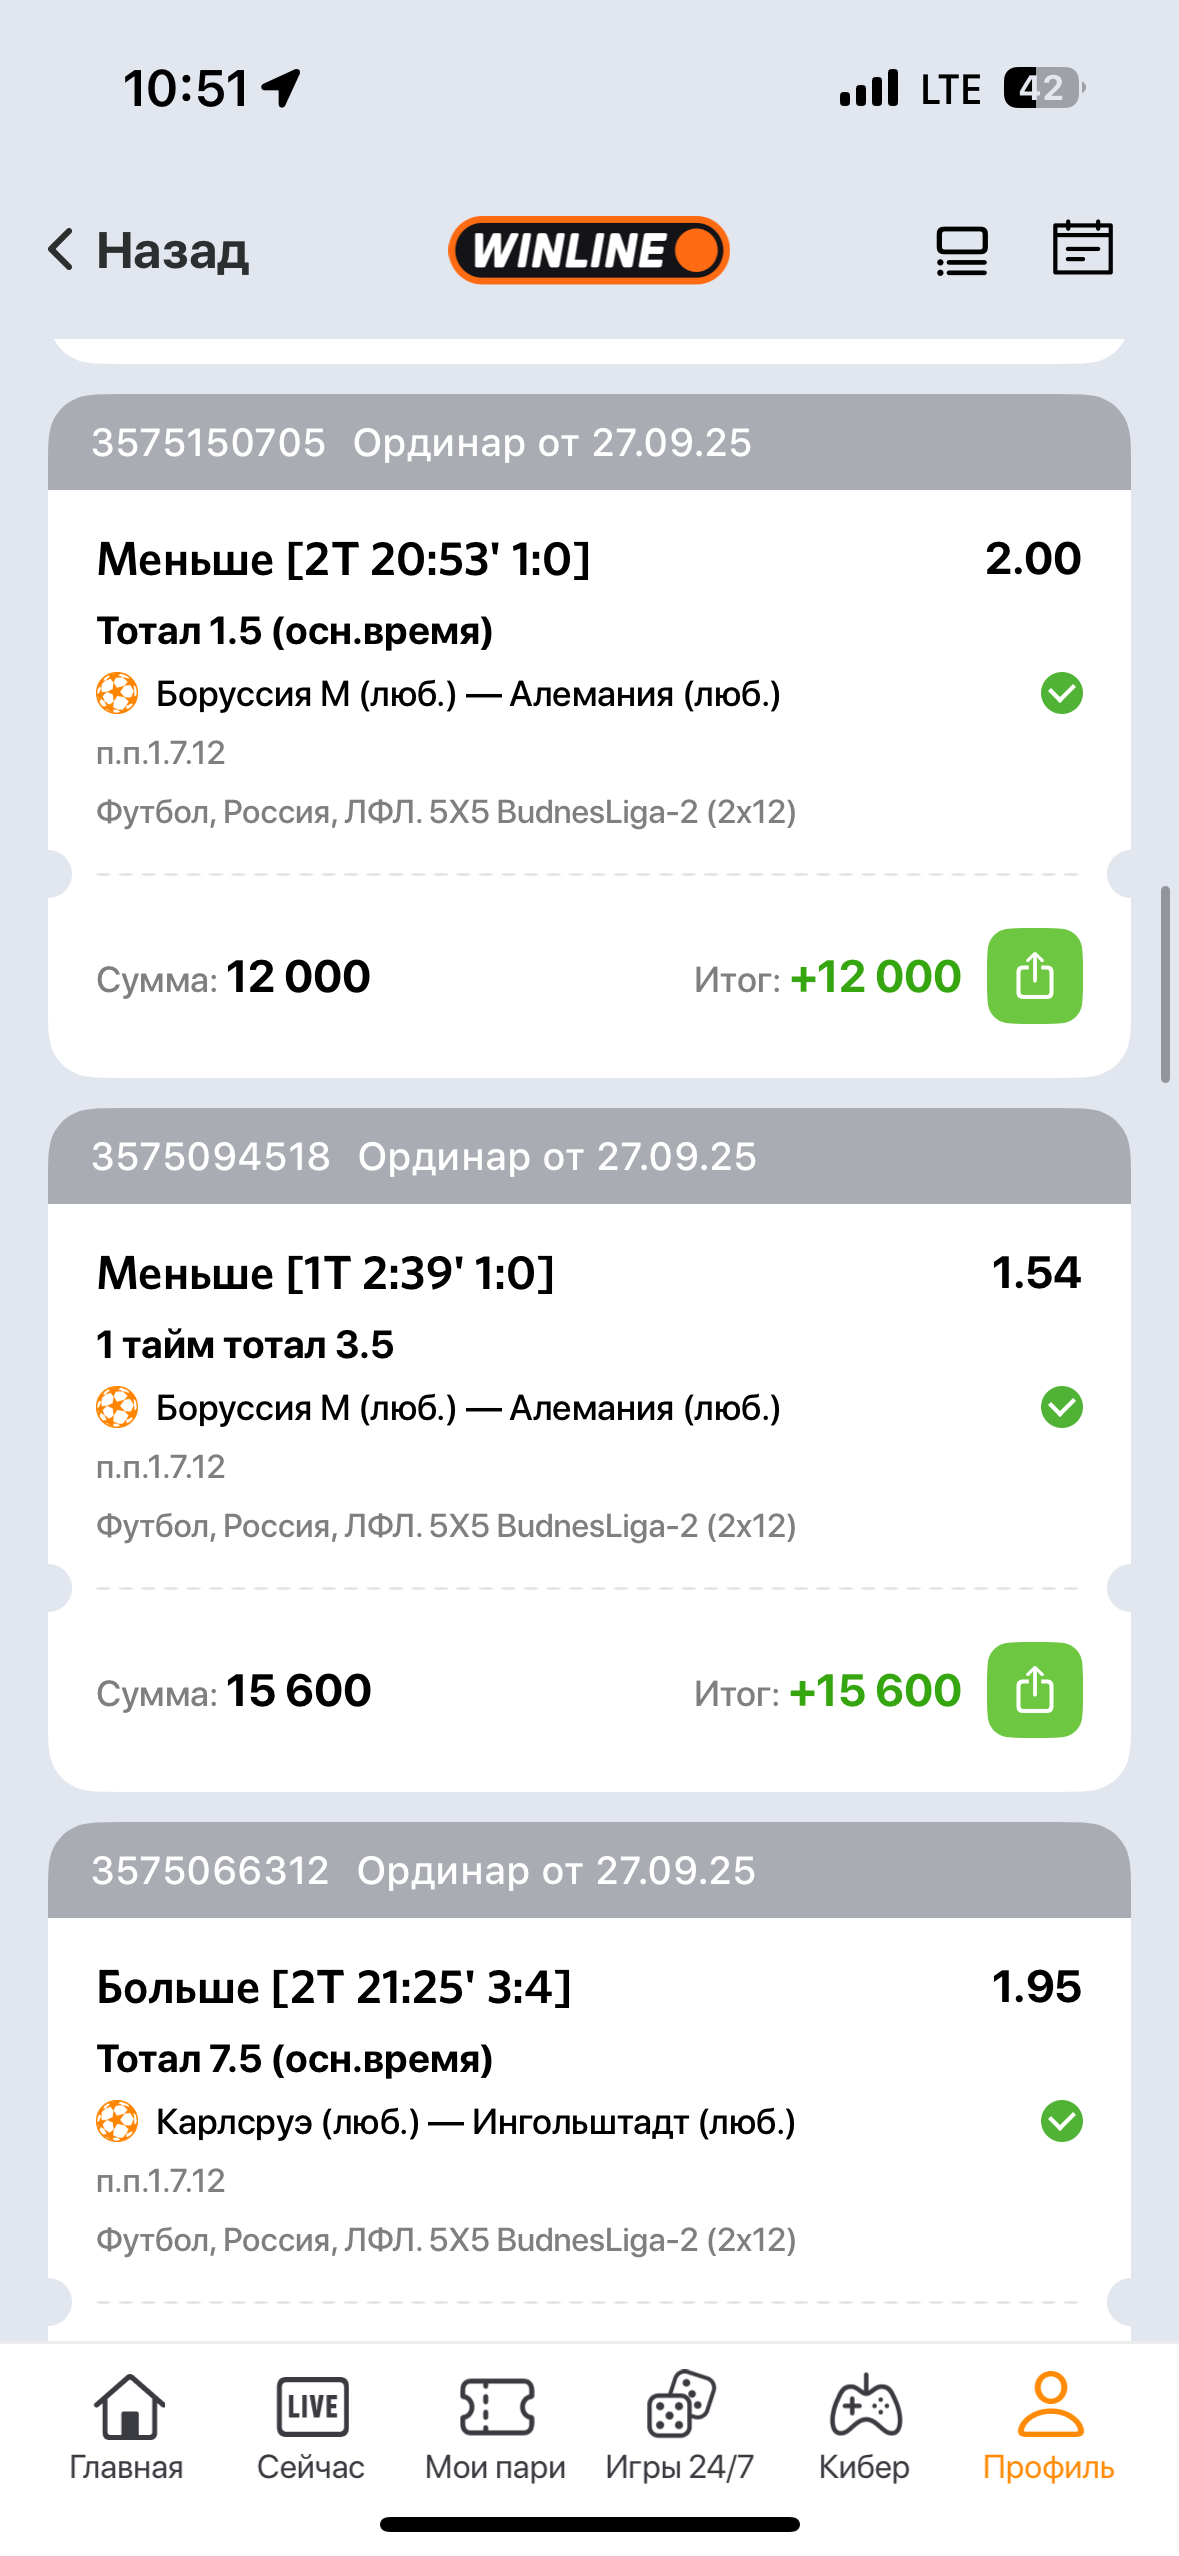Switch to the Мои пари tab
The width and height of the screenshot is (1179, 2556).
495,2426
